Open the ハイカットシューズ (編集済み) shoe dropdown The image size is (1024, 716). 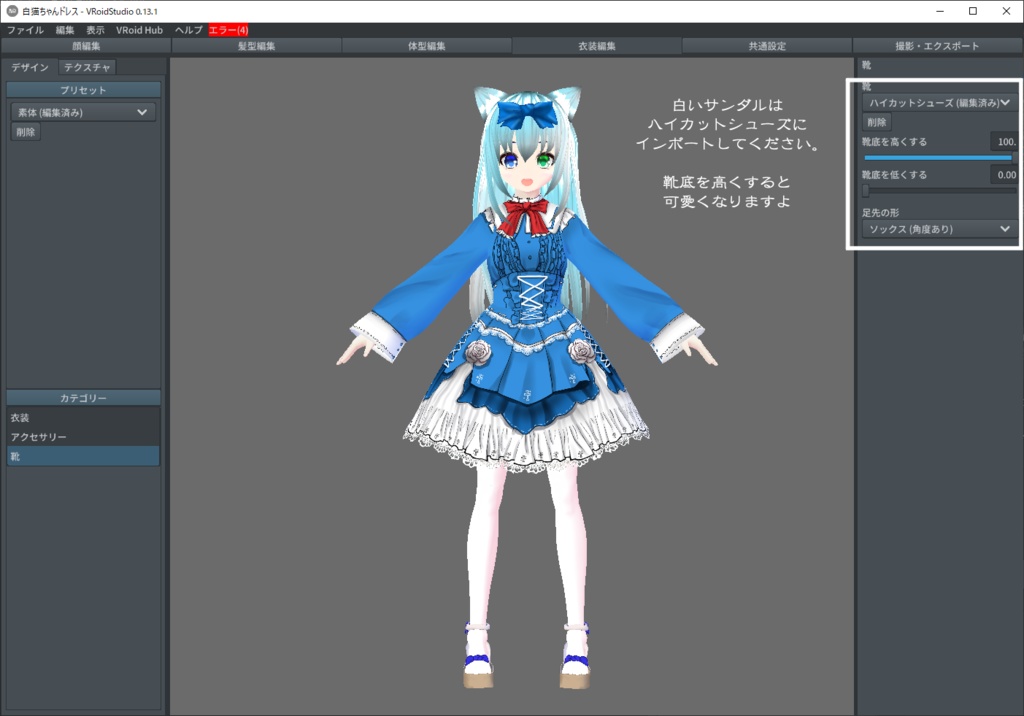(937, 101)
